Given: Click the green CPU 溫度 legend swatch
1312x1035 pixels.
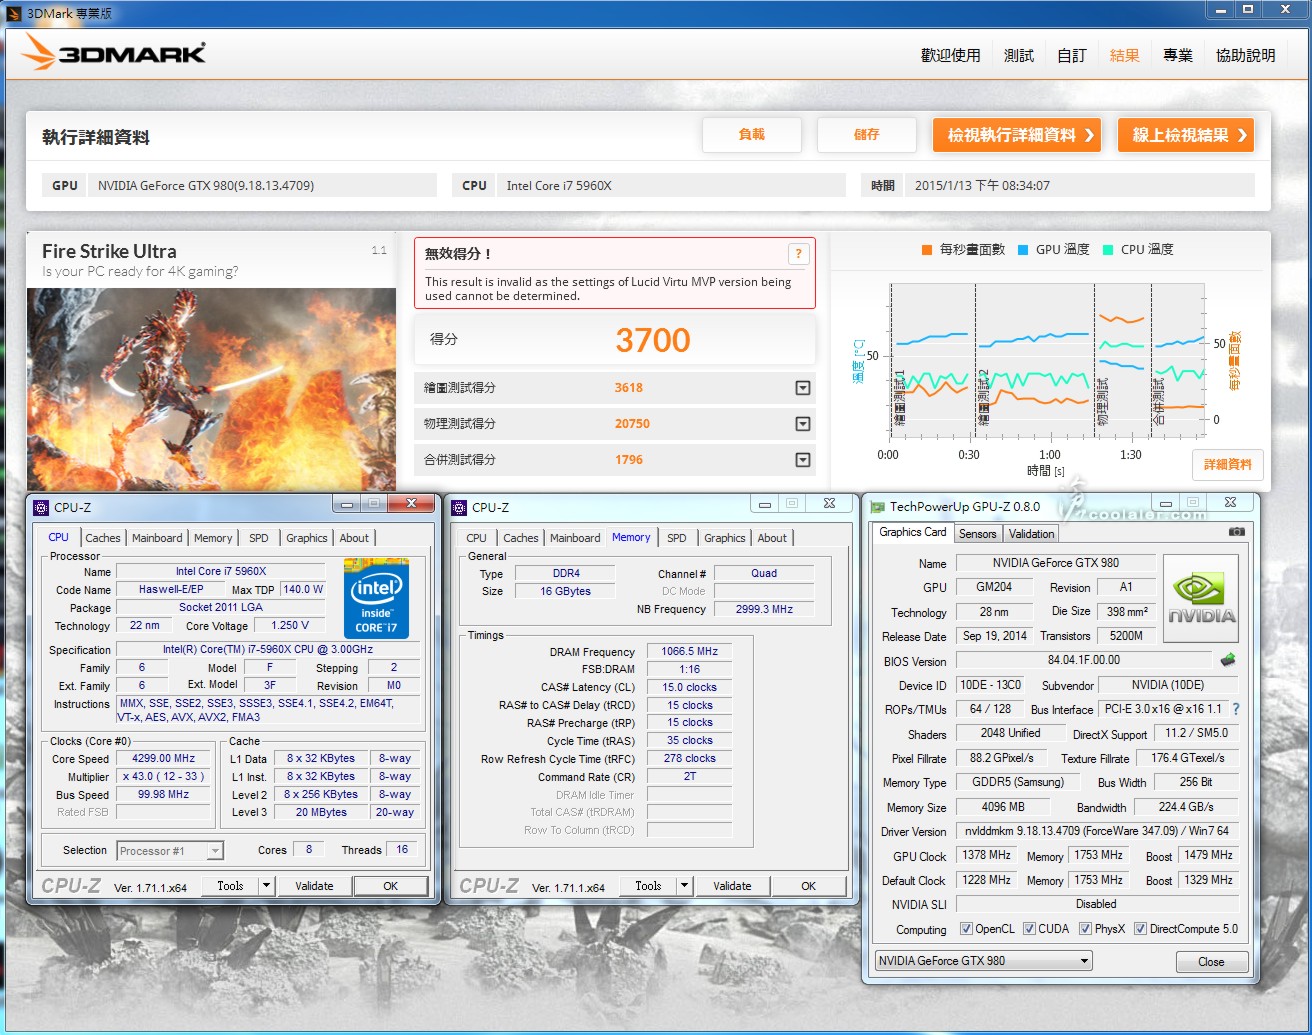Looking at the screenshot, I should (x=1108, y=250).
